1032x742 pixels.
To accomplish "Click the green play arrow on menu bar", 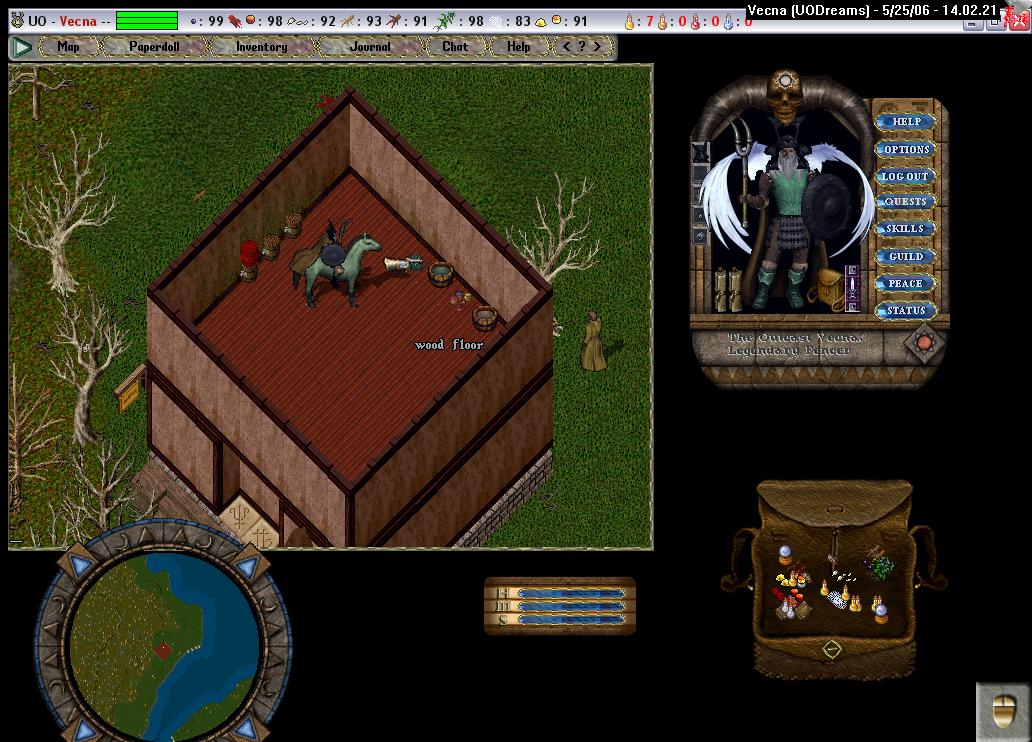I will click(22, 47).
